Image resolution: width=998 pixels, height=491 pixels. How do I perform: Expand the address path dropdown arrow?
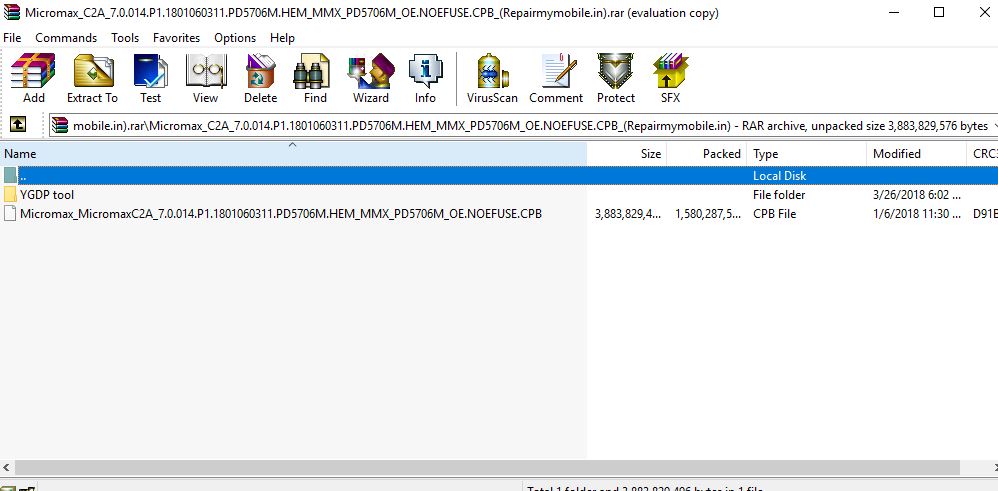[994, 125]
